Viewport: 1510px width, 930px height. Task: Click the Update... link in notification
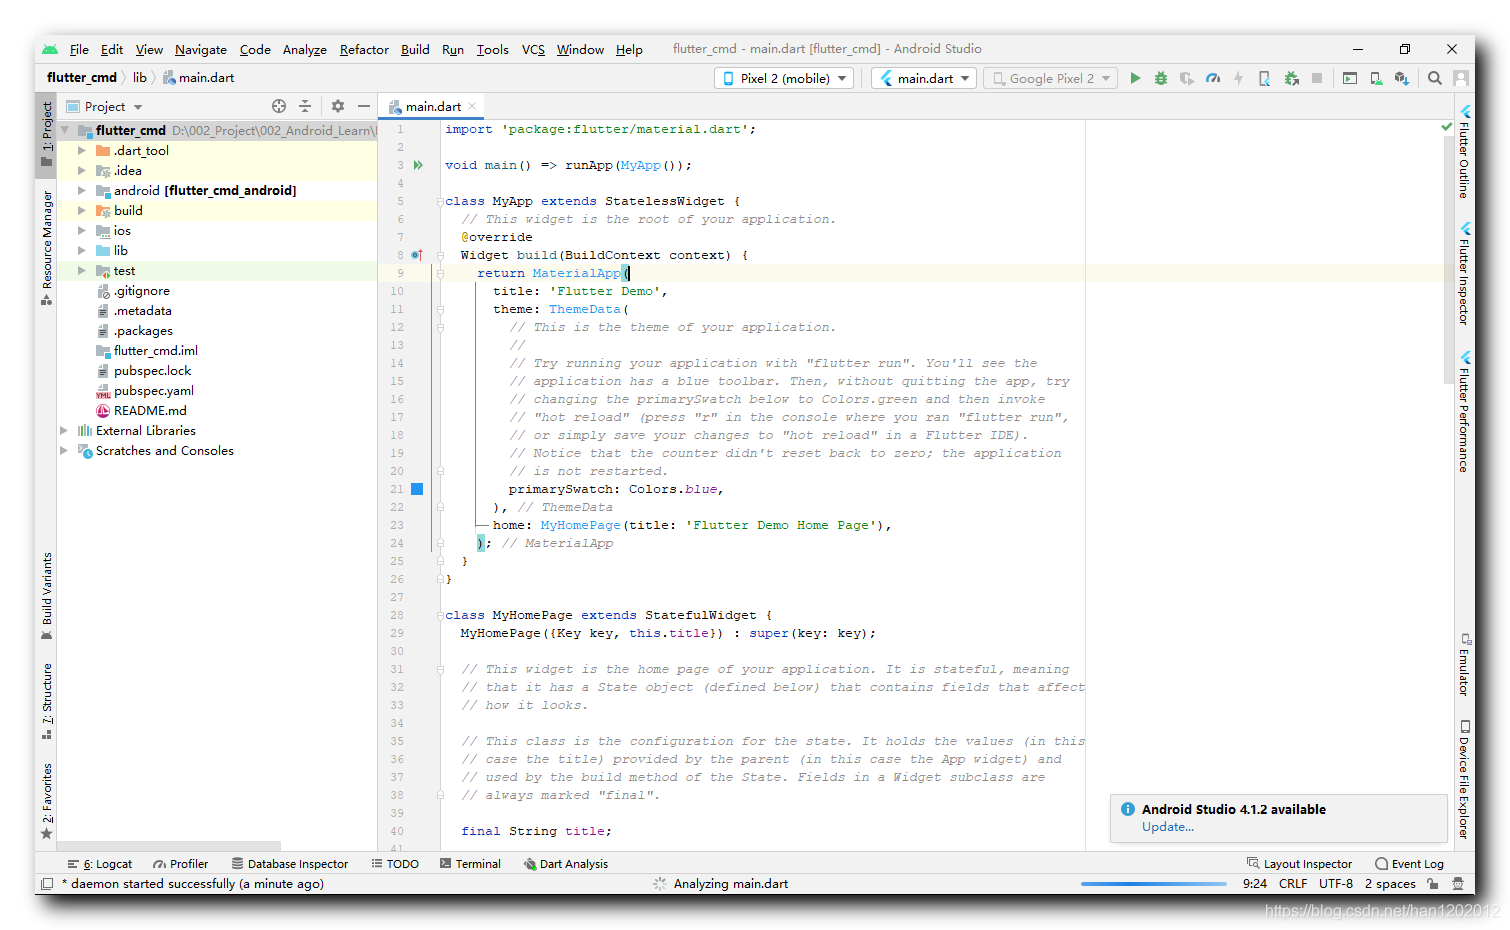tap(1168, 827)
